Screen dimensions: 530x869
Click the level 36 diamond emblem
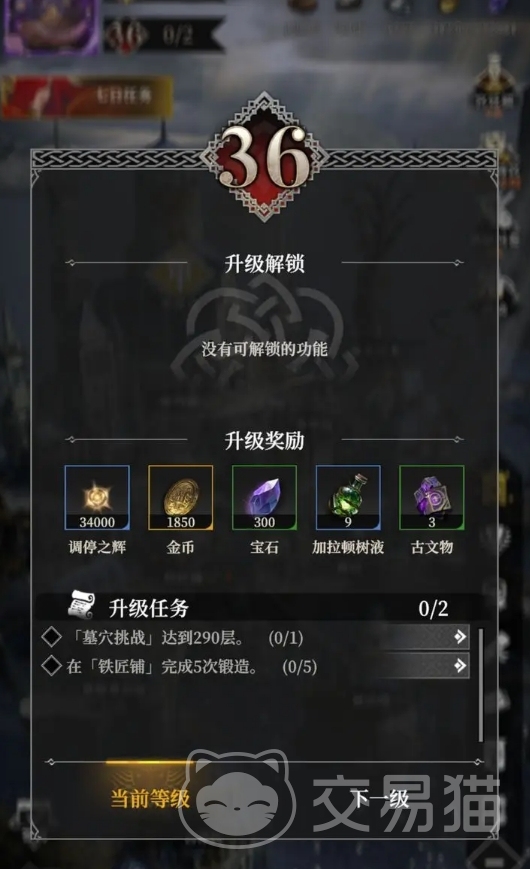pyautogui.click(x=264, y=157)
